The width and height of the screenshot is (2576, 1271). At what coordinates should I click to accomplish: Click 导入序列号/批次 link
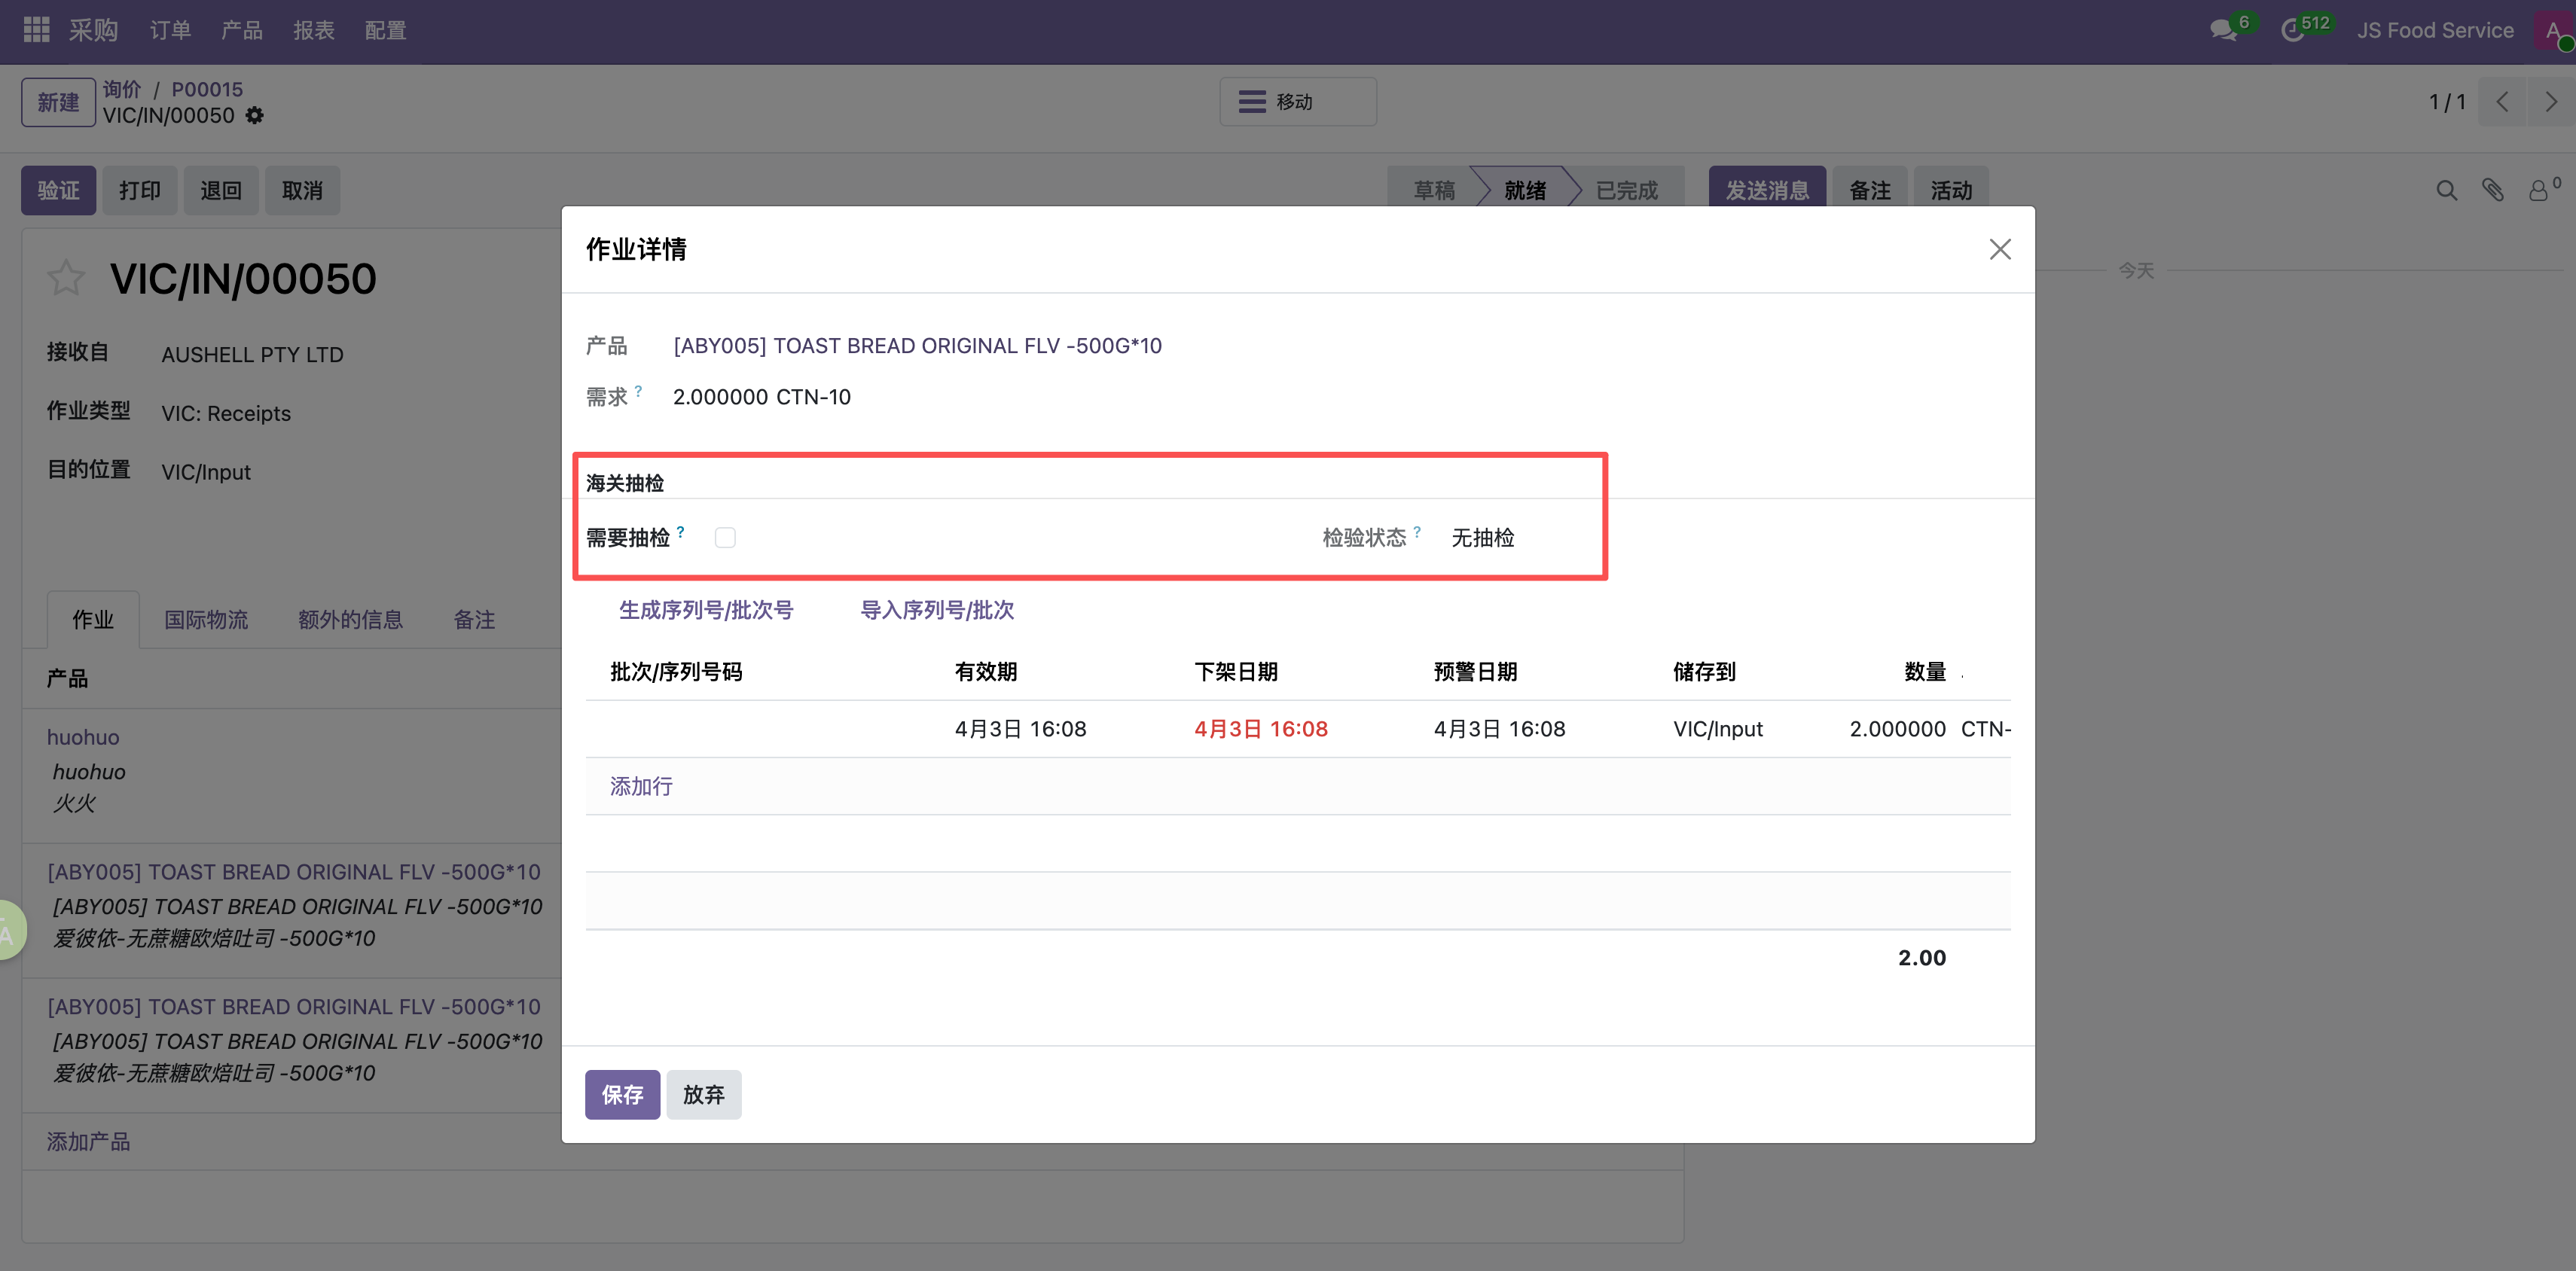tap(937, 610)
